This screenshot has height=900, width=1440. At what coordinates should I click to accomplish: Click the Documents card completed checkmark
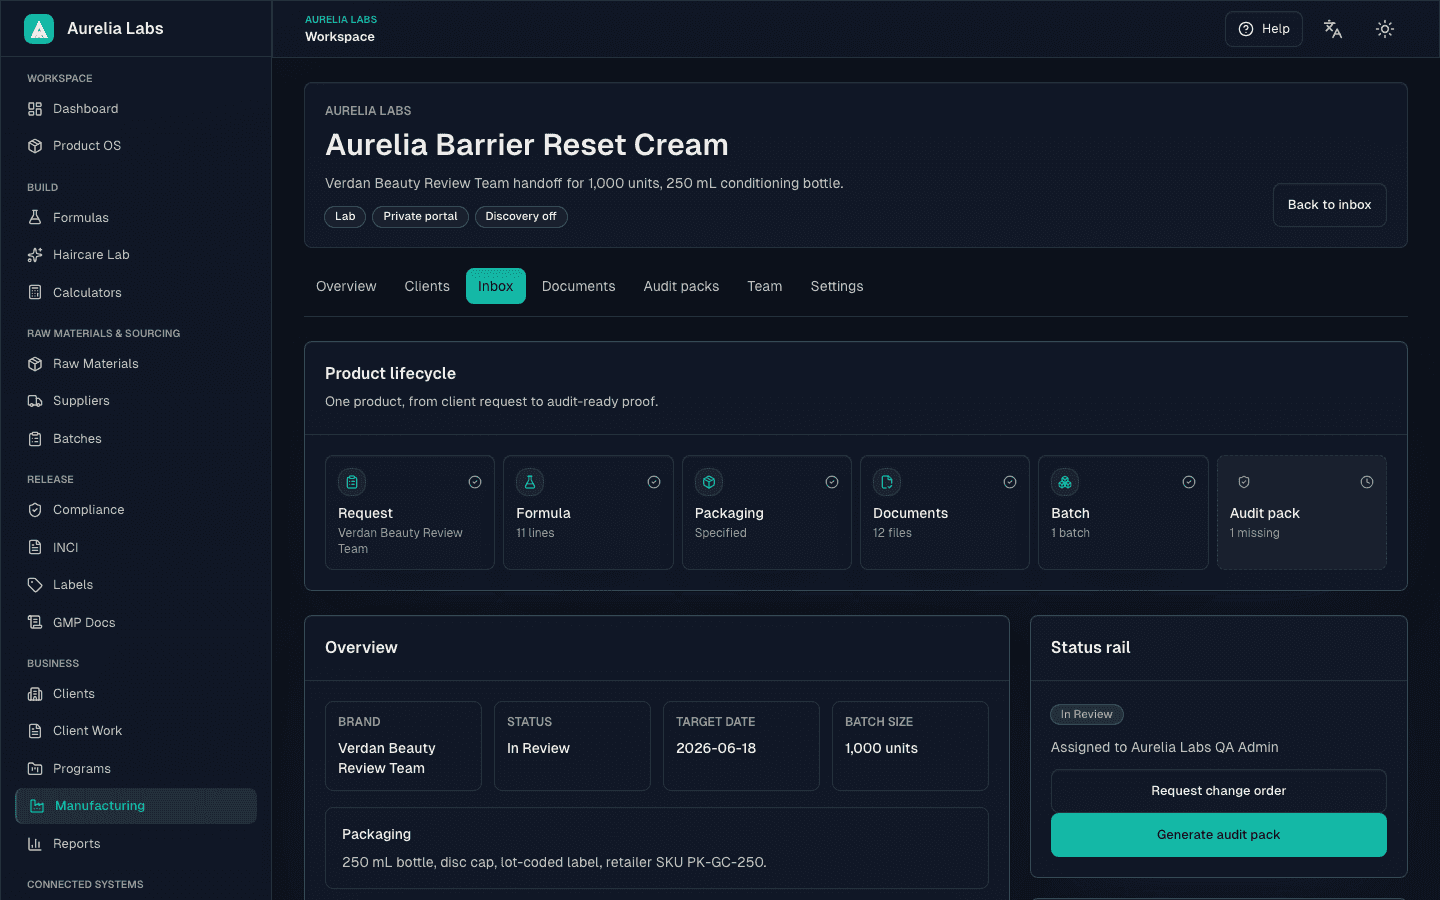pyautogui.click(x=1010, y=482)
